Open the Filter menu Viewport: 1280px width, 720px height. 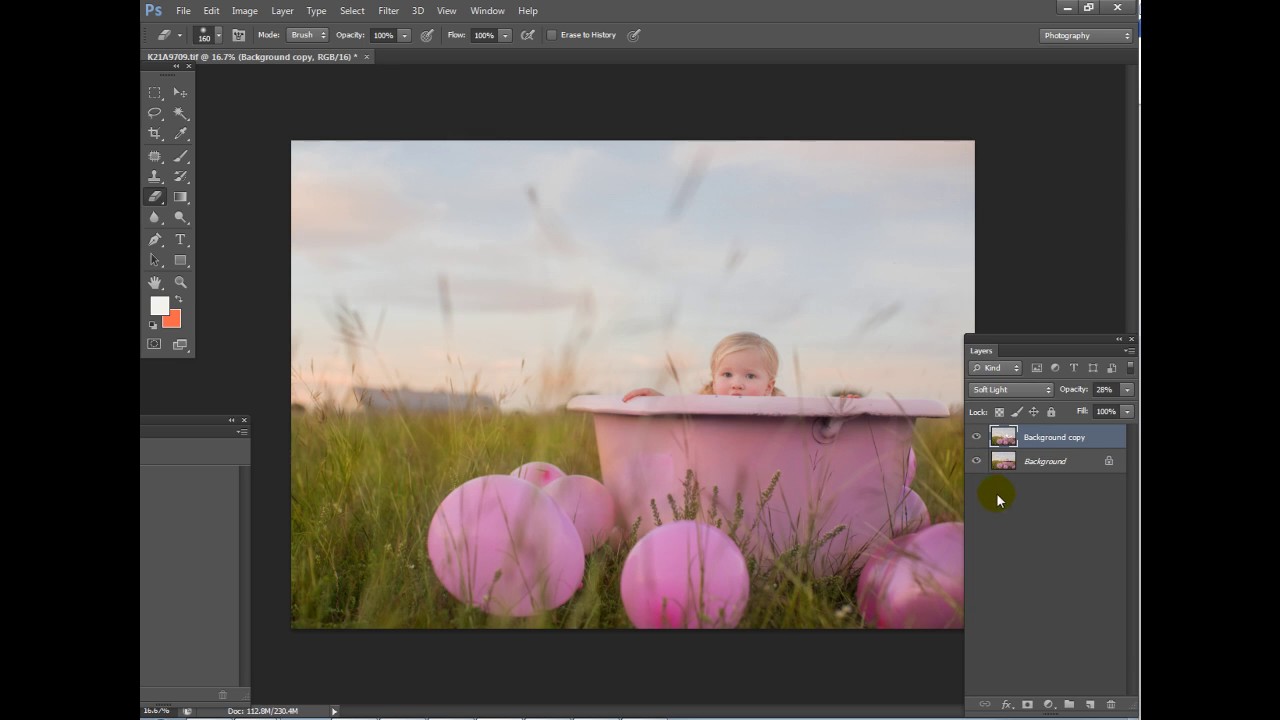388,11
